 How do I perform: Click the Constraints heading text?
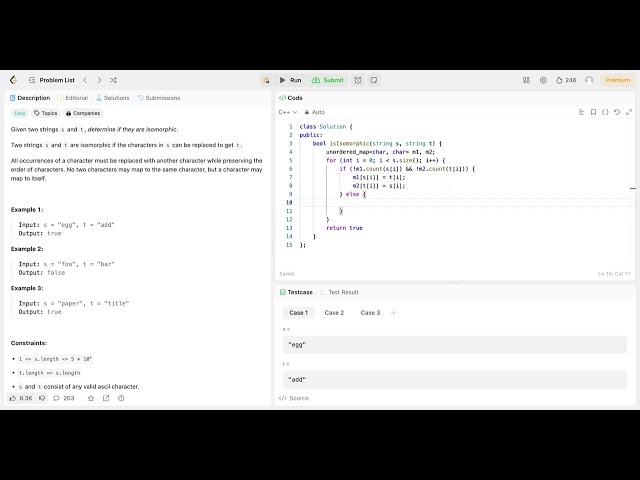(x=29, y=343)
